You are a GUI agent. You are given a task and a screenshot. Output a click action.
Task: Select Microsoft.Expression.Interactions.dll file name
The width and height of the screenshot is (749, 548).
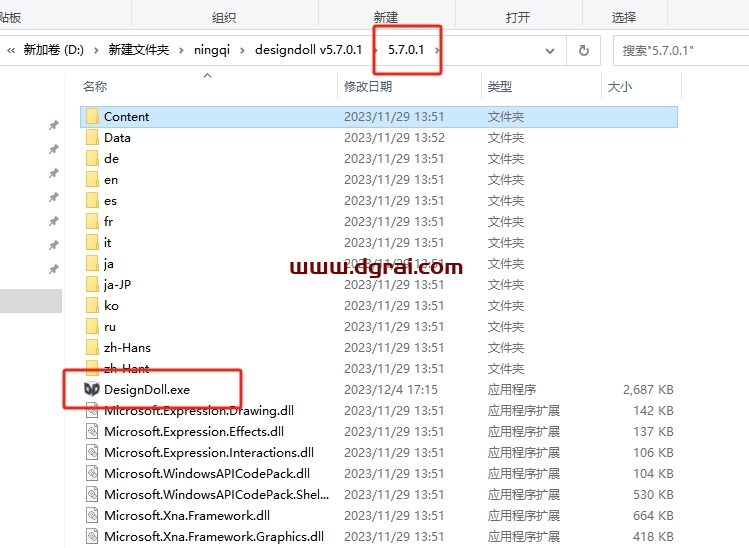tap(209, 452)
